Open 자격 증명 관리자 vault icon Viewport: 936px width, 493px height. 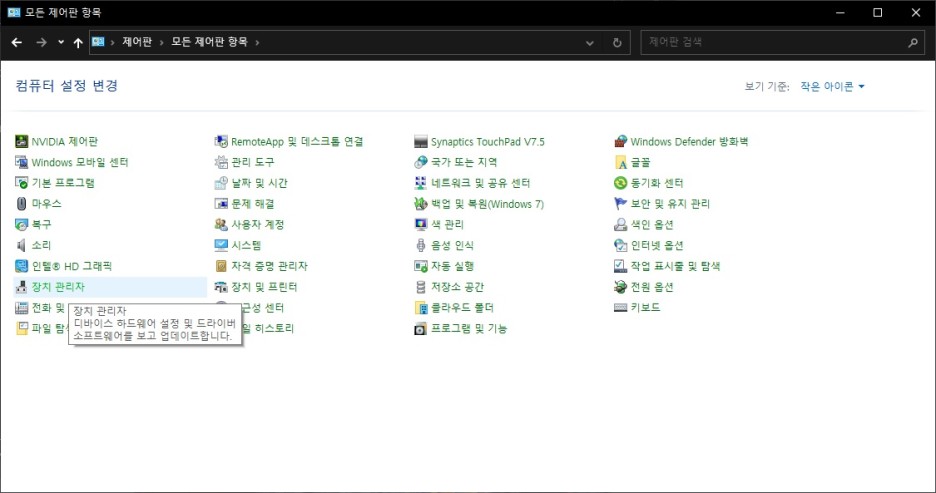(221, 266)
